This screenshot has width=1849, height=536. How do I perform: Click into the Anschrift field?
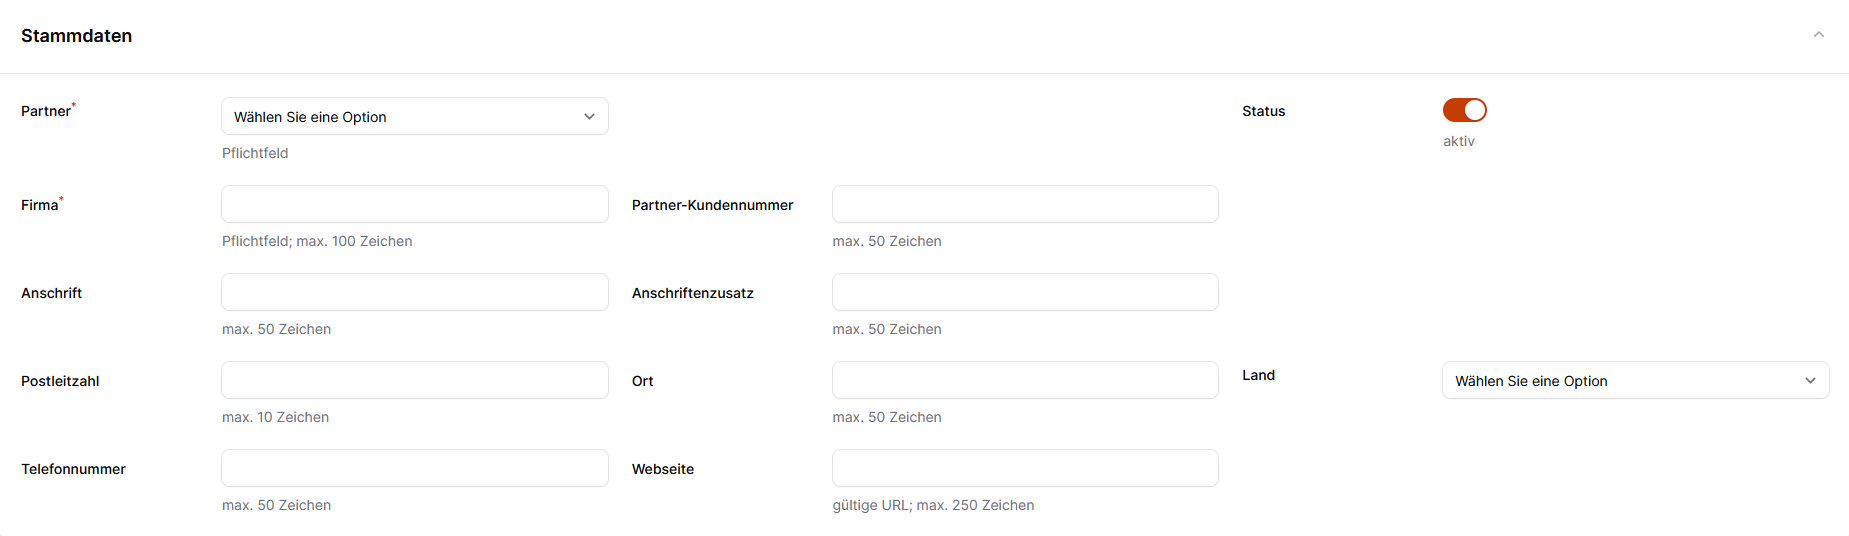pyautogui.click(x=414, y=292)
